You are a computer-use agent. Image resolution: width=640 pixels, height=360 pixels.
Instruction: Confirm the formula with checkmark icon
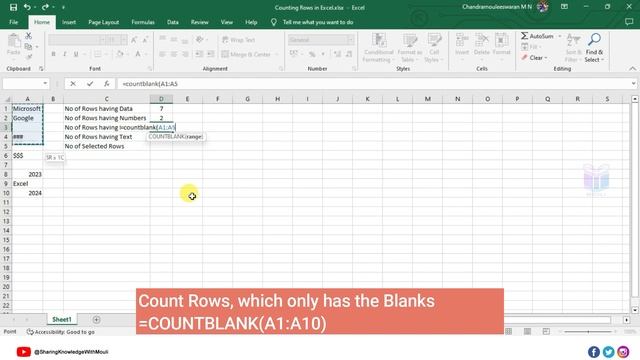[x=90, y=84]
